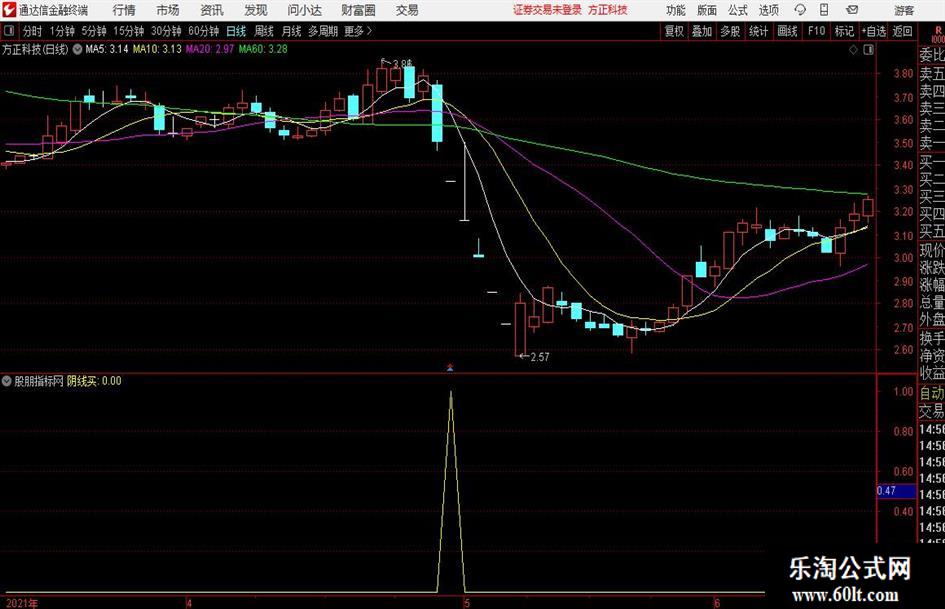Open 多周期 multi-period view
The image size is (945, 609).
322,31
